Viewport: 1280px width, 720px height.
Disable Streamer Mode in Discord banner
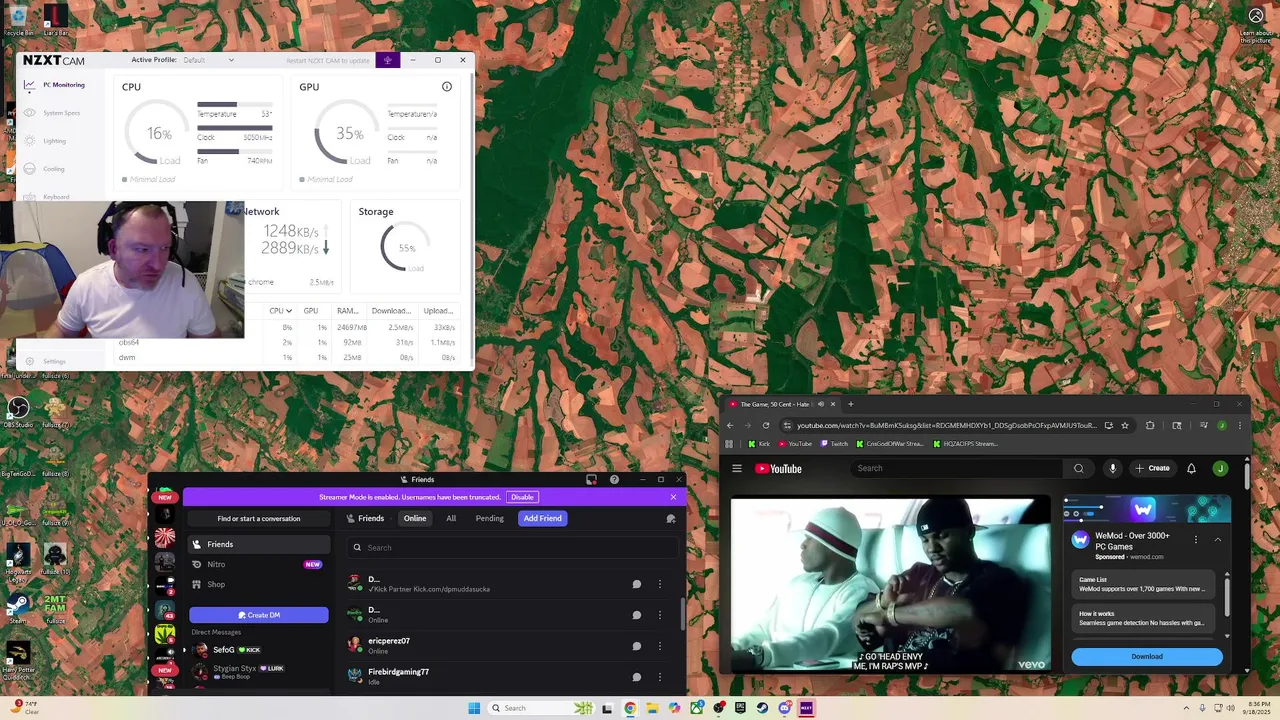(522, 497)
